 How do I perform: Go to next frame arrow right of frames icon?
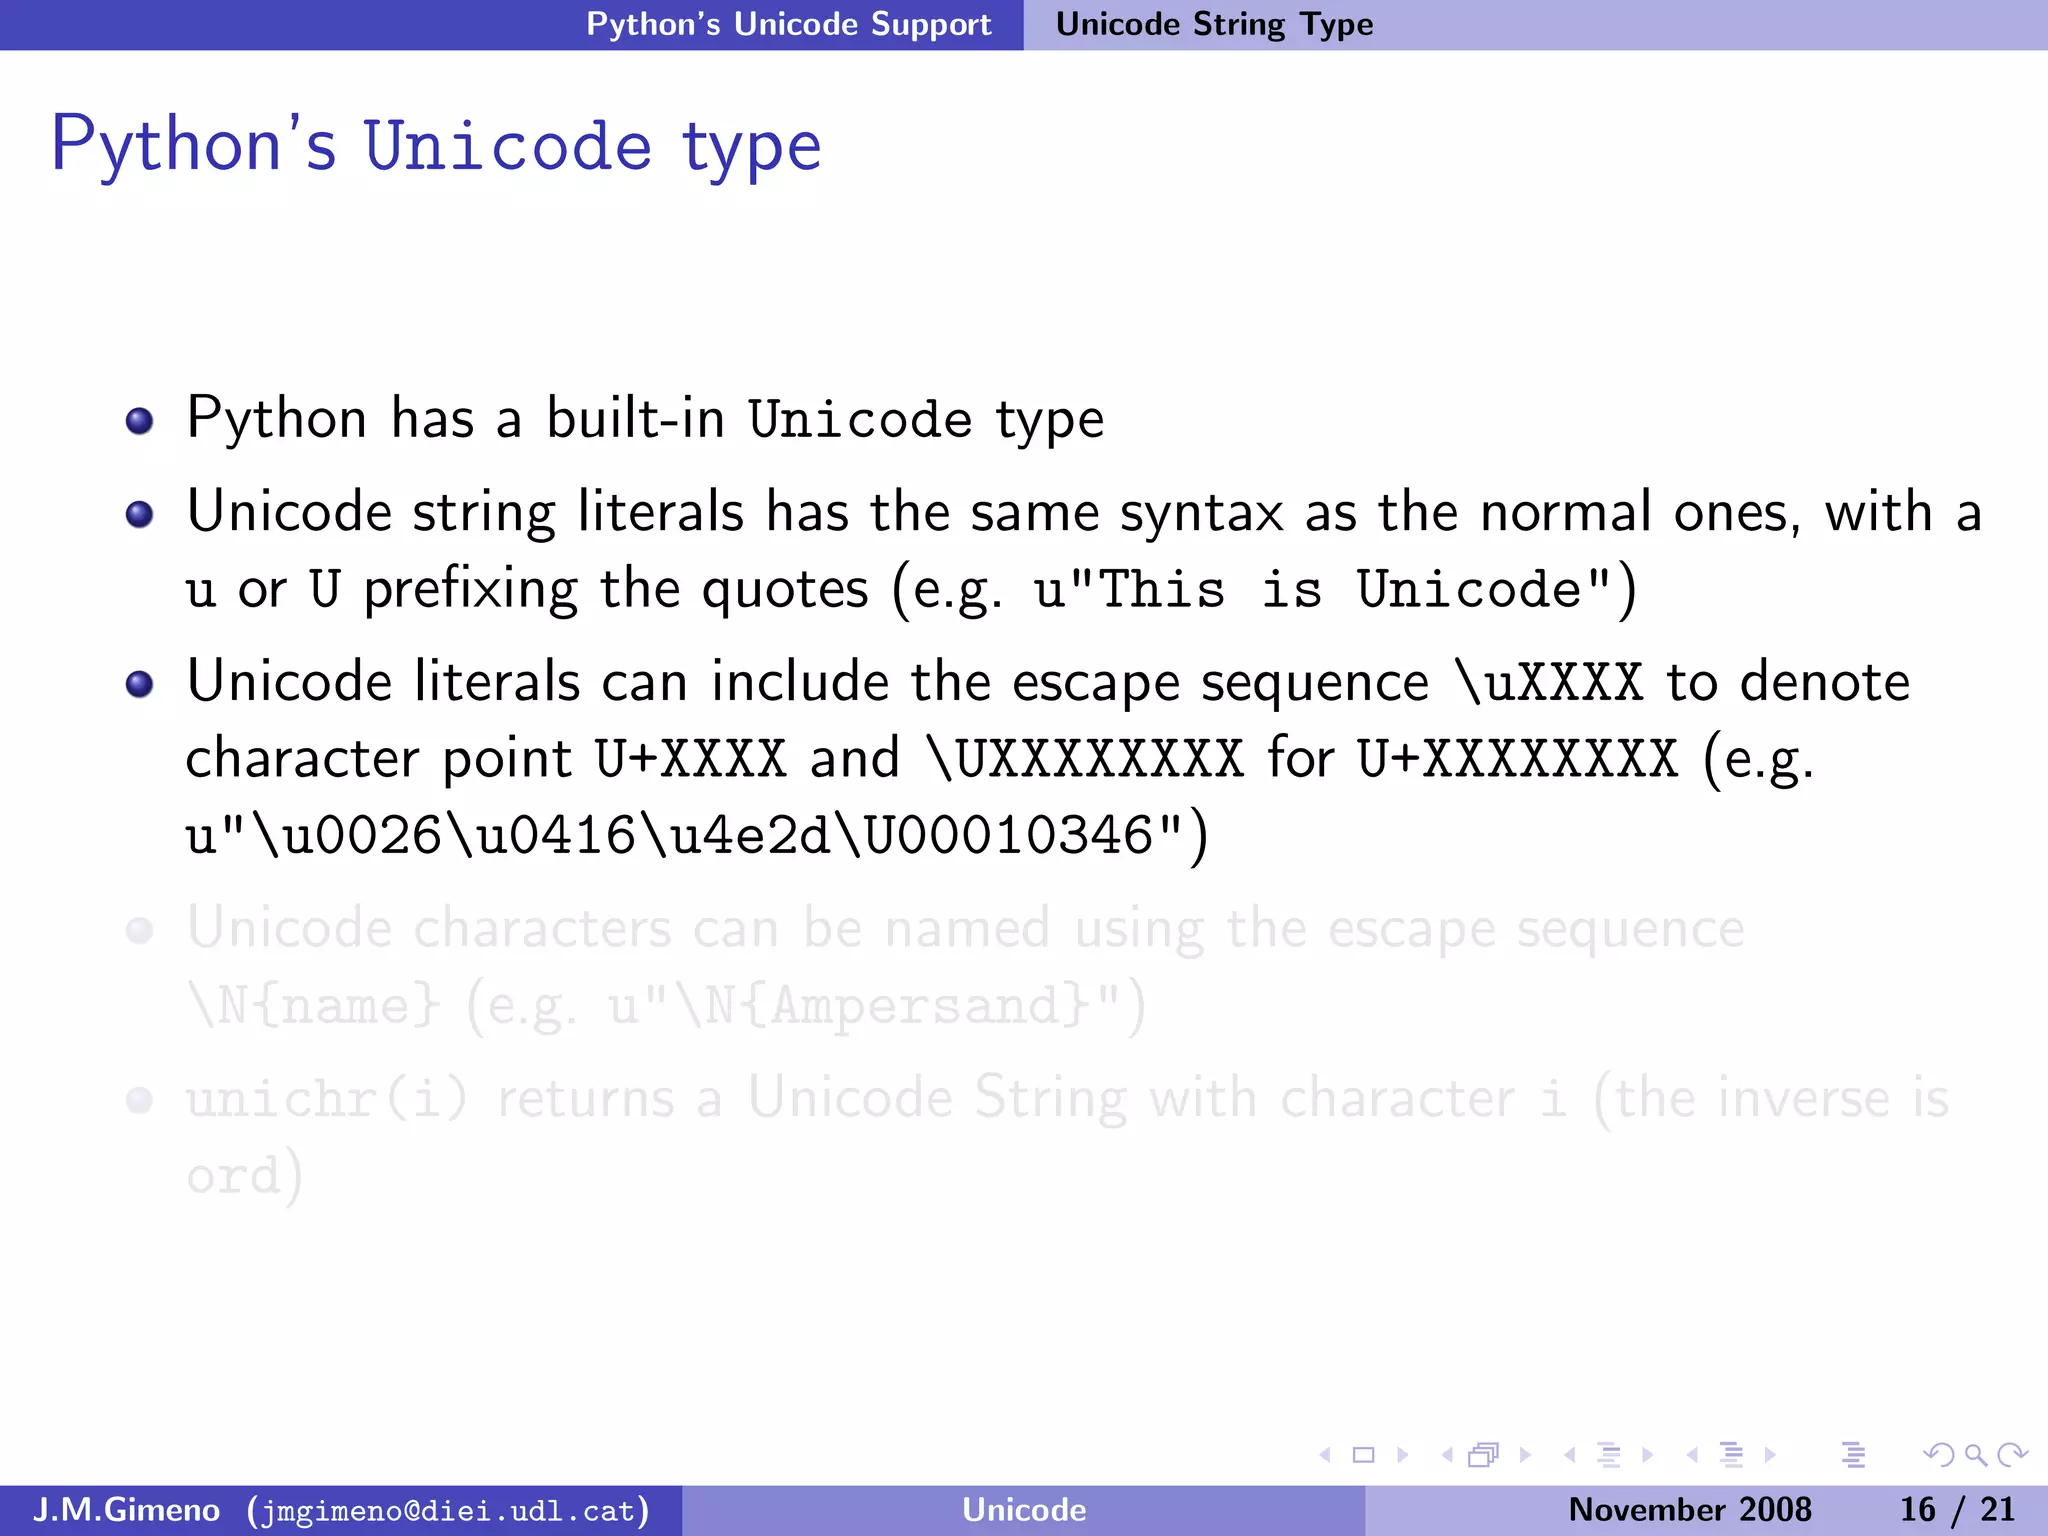coord(1525,1455)
